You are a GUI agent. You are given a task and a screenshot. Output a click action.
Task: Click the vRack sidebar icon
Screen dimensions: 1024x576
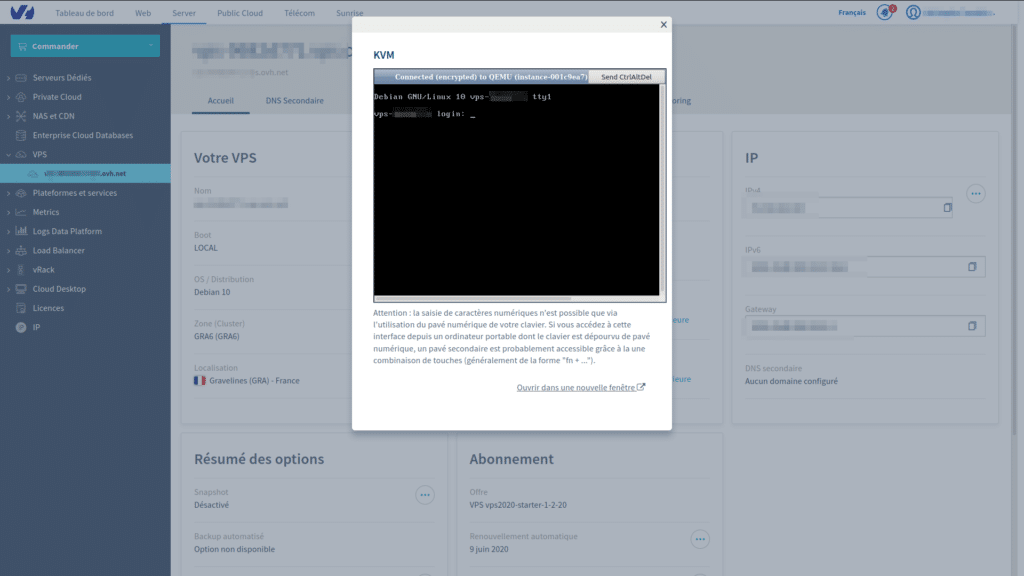(21, 270)
